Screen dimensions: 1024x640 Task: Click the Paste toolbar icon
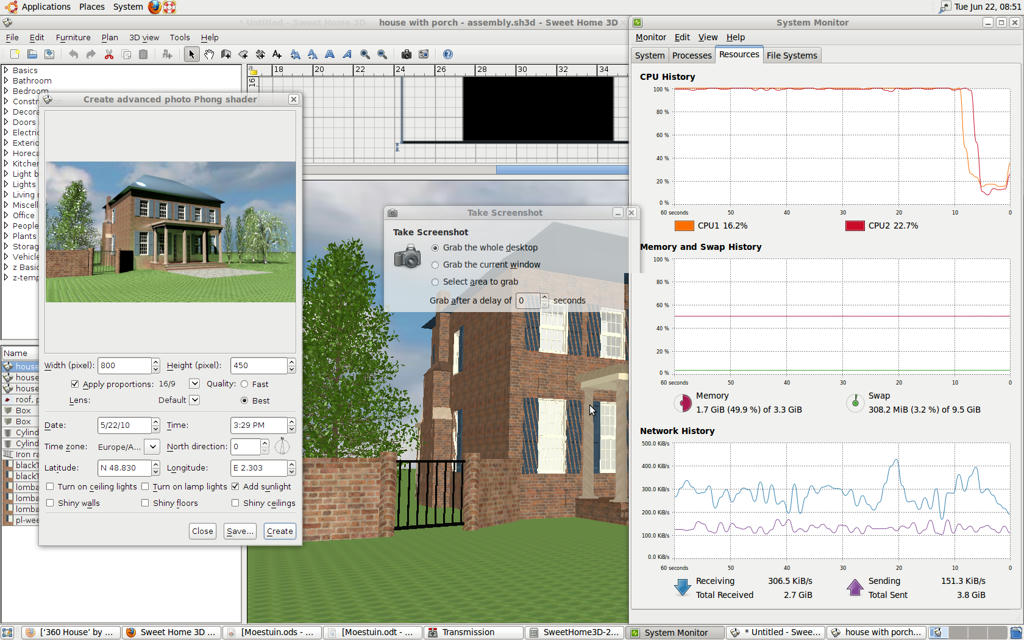click(x=144, y=54)
